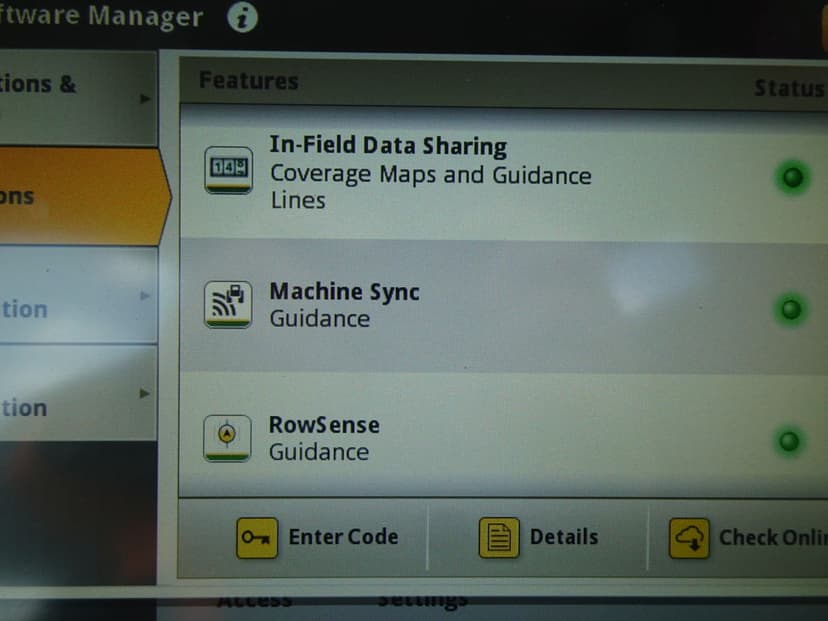Click the Check Online button label
Image resolution: width=828 pixels, height=621 pixels.
772,537
